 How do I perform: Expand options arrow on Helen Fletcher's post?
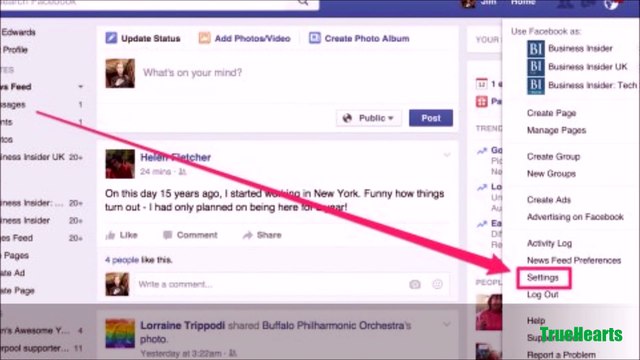point(447,155)
